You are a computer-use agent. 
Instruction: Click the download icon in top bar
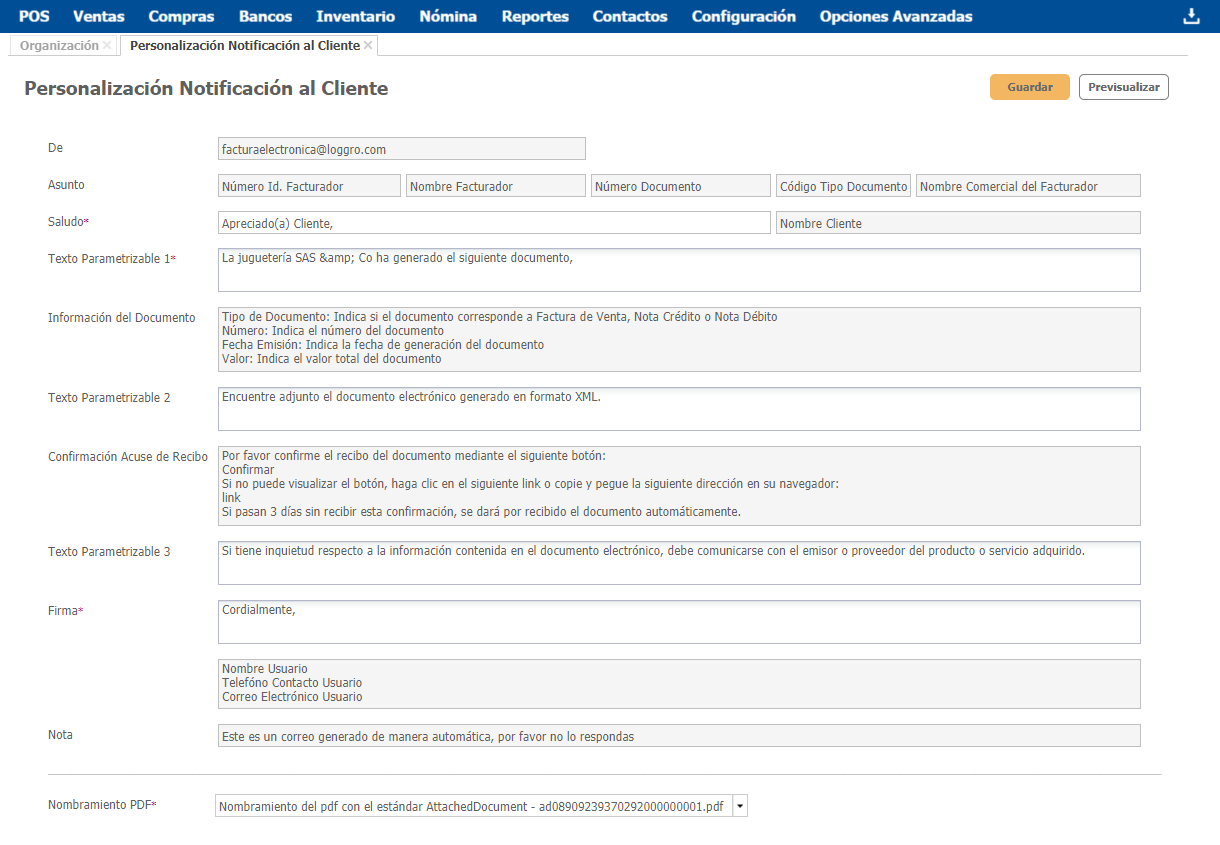point(1190,16)
